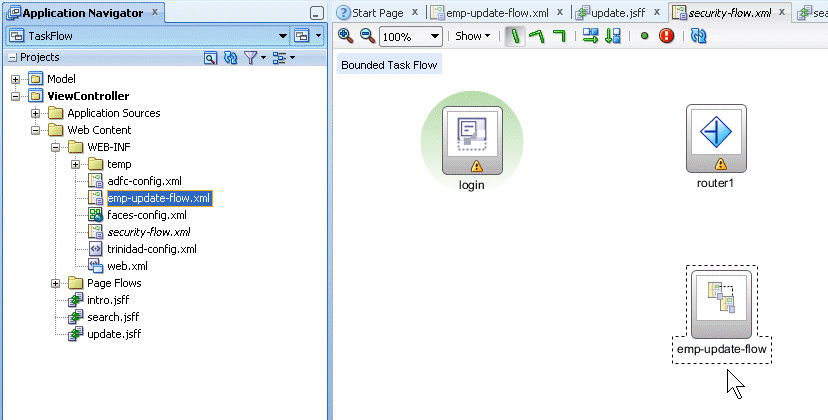828x420 pixels.
Task: Click the green dot toolbar icon
Action: (644, 36)
